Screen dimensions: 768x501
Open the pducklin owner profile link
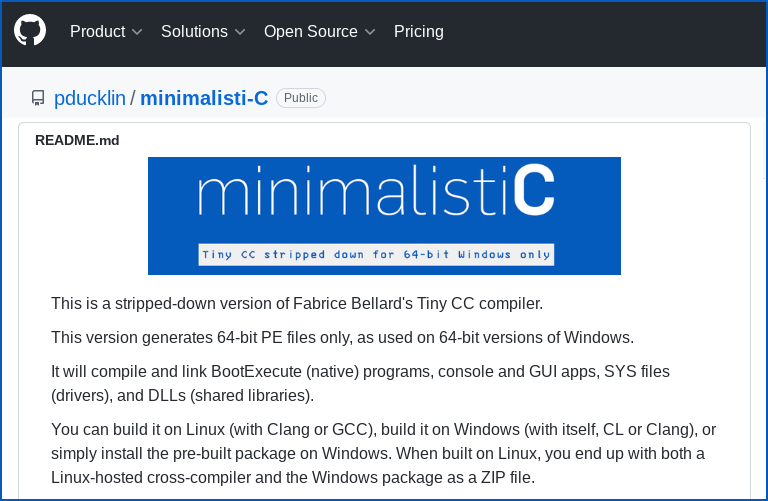pyautogui.click(x=90, y=98)
